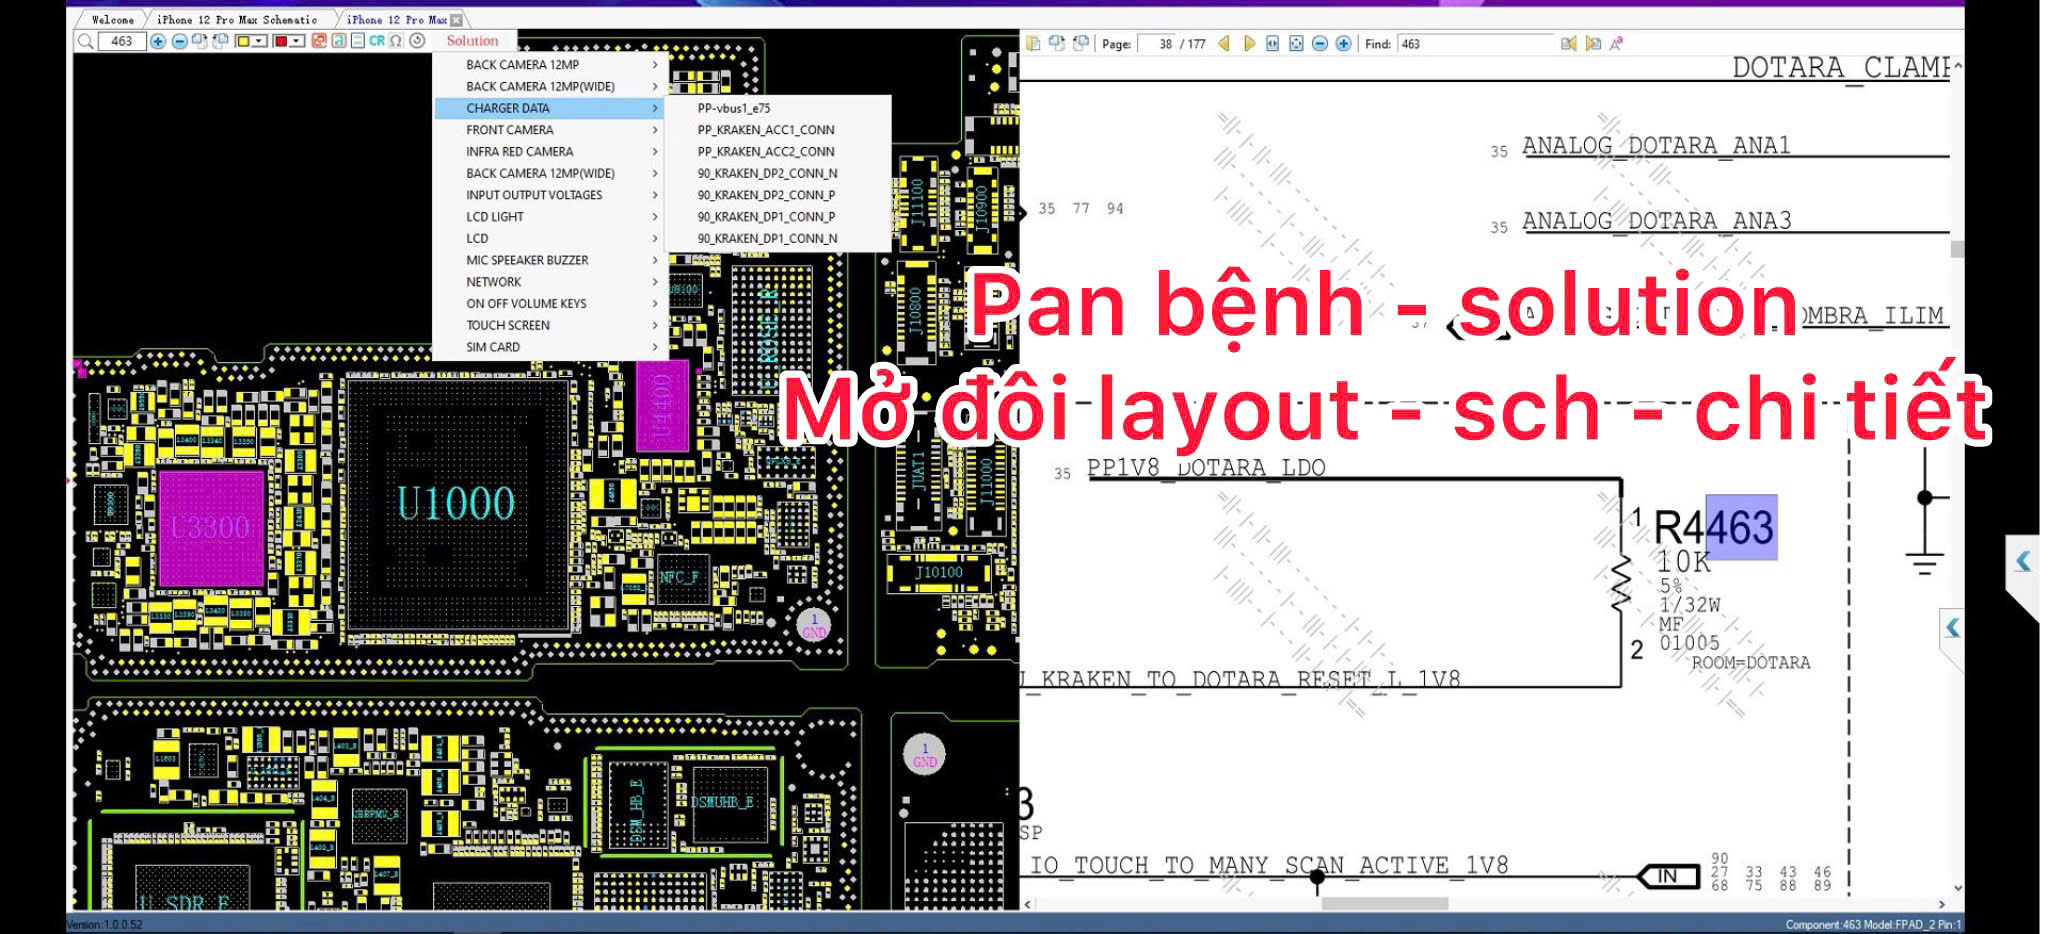2048x934 pixels.
Task: Click the schematic horizontal scrollbar thumb
Action: [x=1384, y=904]
